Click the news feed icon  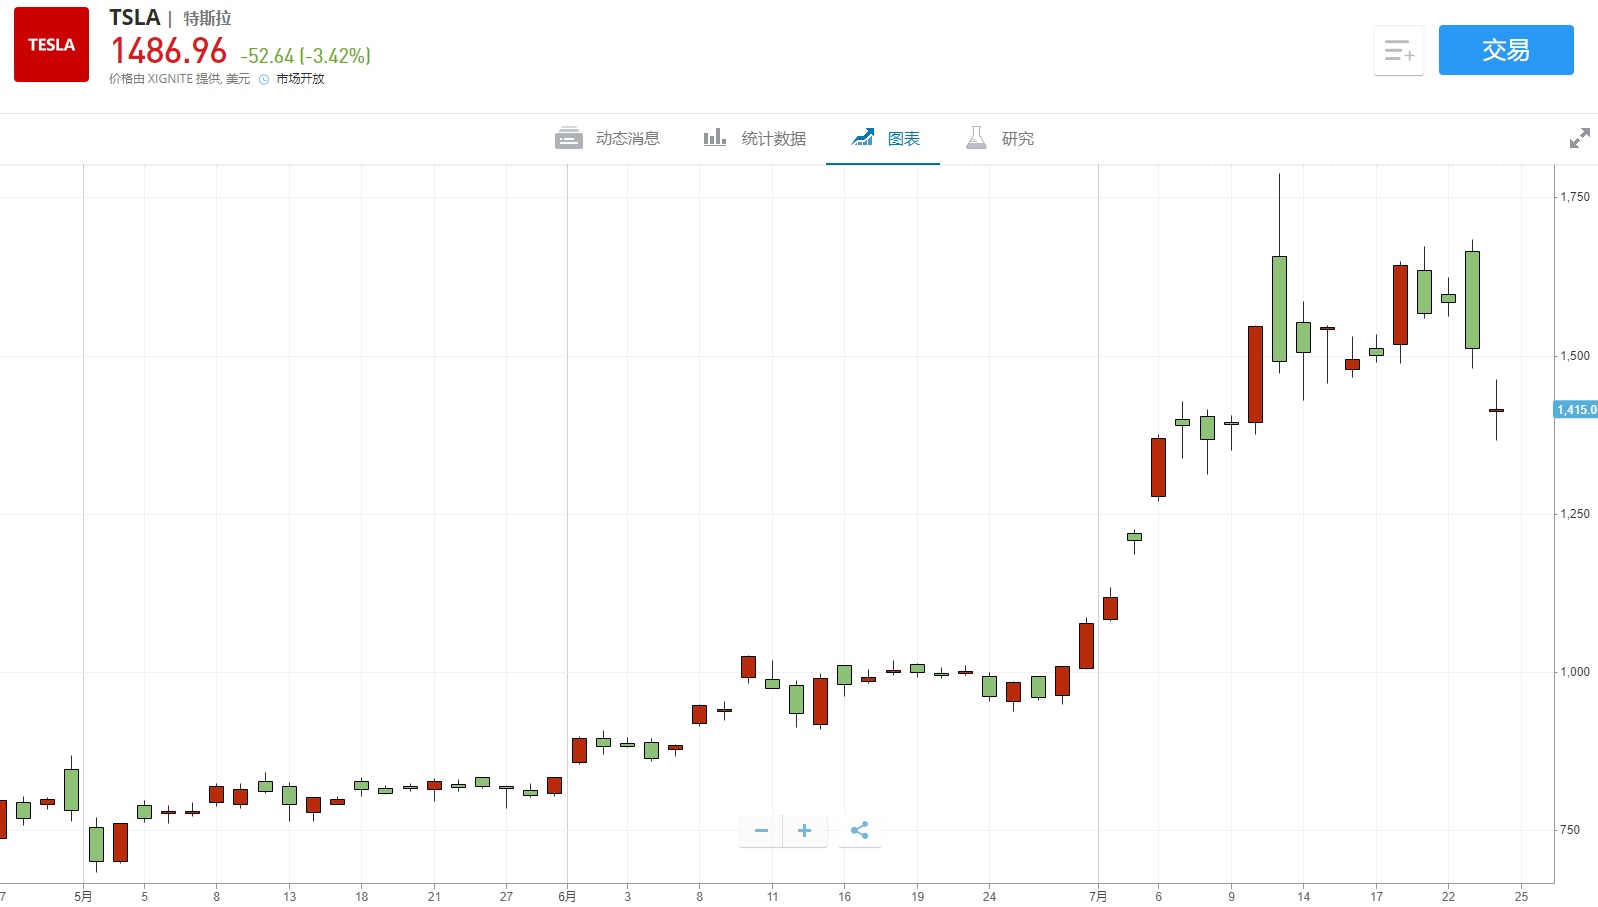(568, 138)
